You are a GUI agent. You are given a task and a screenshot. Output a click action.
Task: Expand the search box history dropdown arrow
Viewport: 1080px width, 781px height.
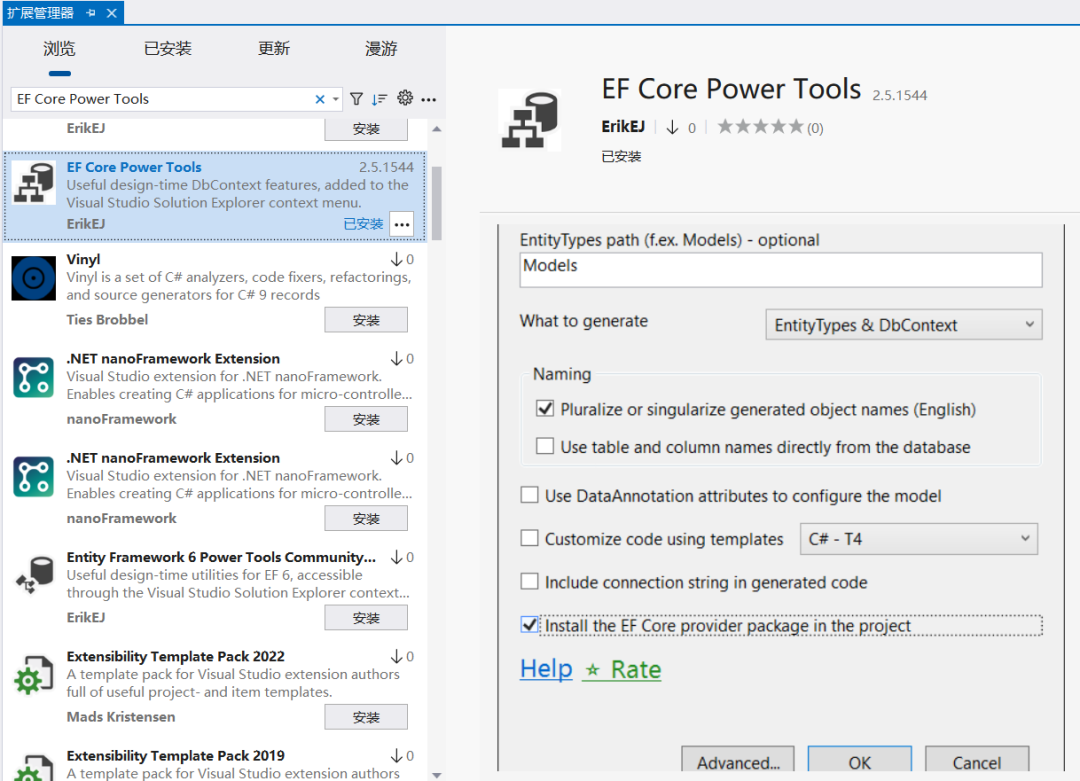[x=335, y=99]
